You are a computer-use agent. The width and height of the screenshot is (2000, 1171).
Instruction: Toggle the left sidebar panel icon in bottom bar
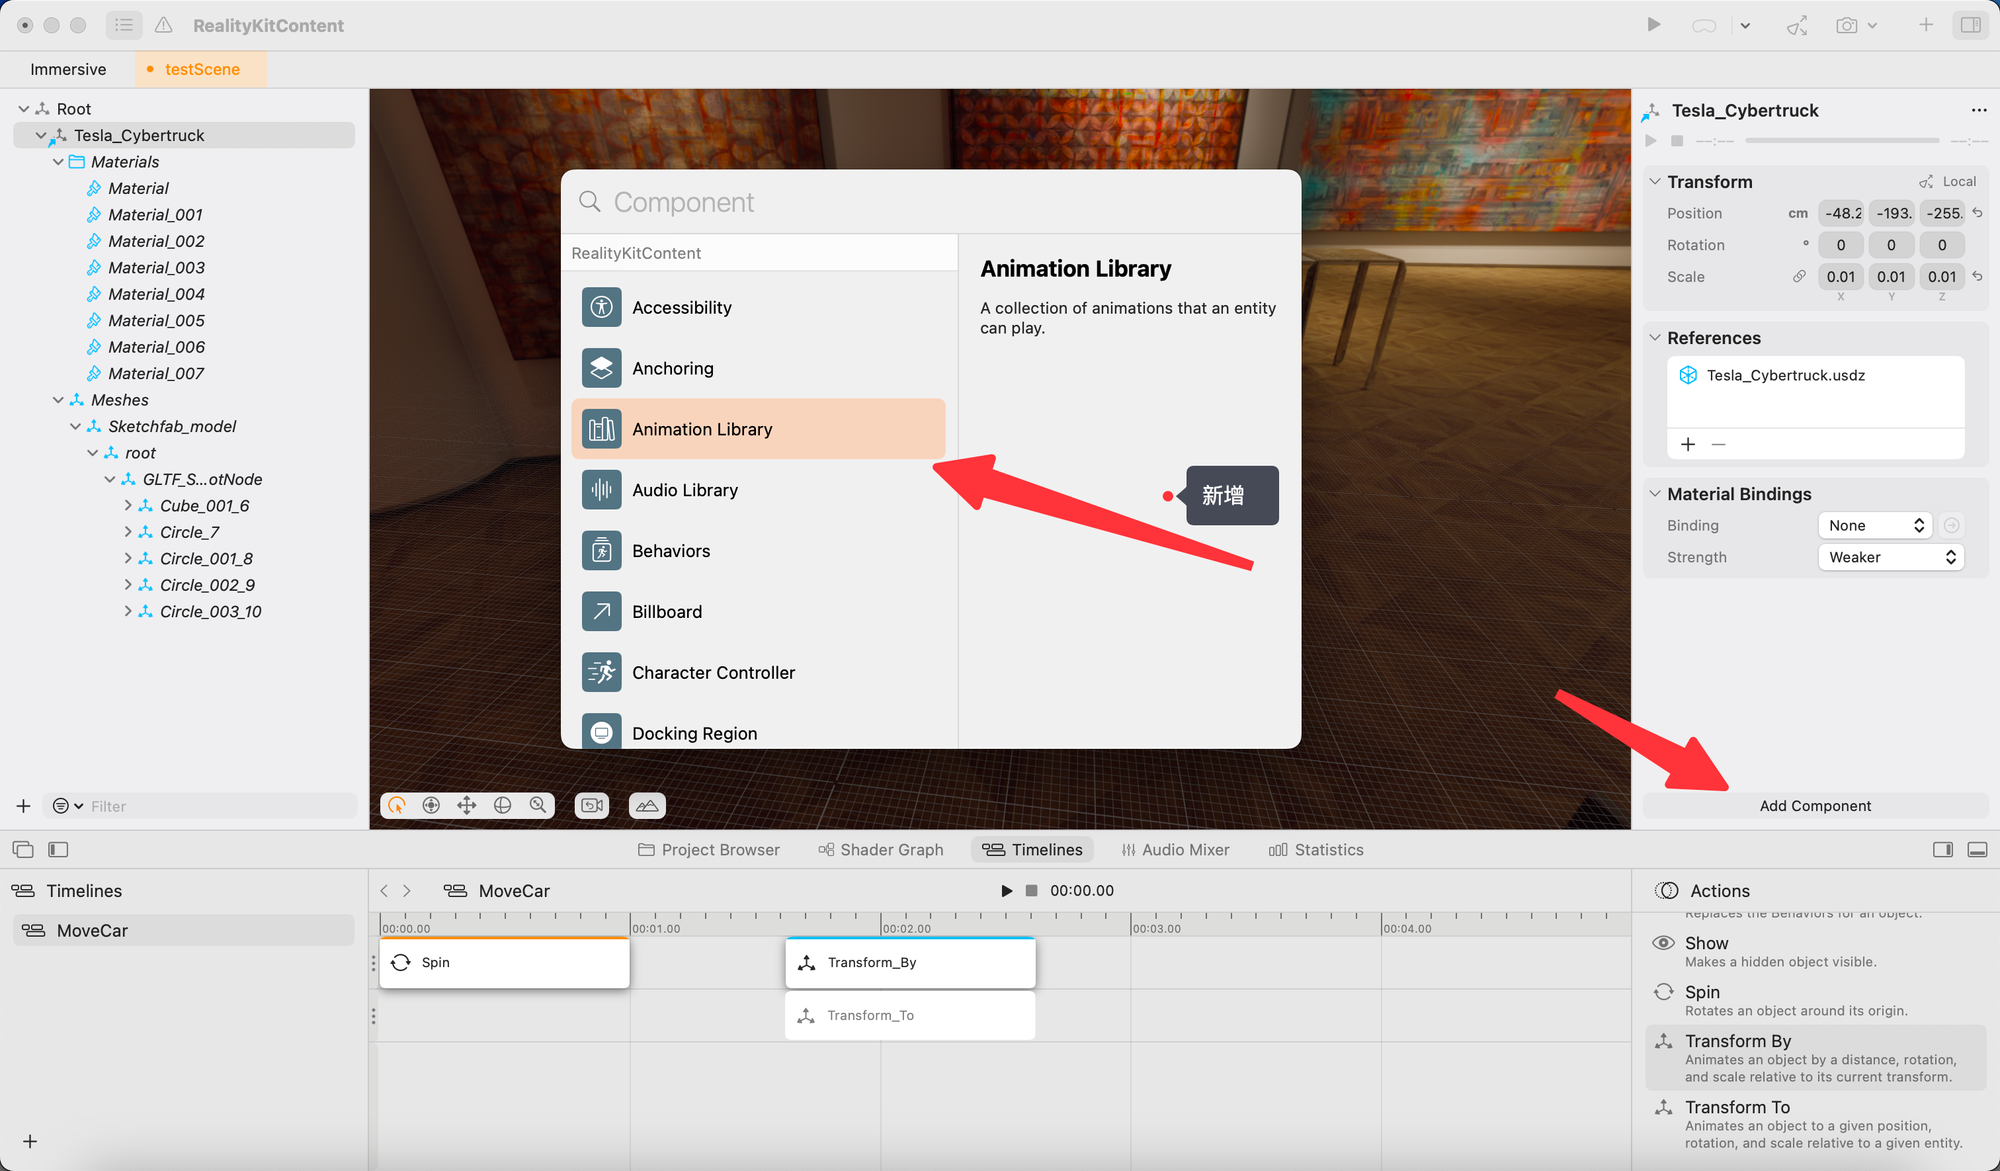pos(58,849)
